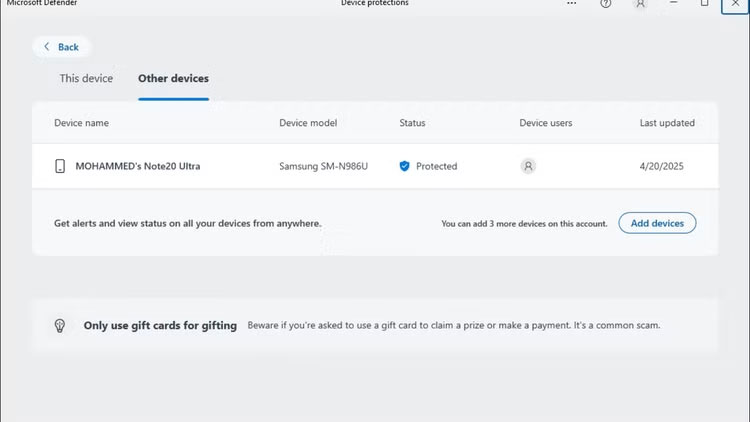Screen dimensions: 750x422
Task: Select the Other devices tab
Action: coord(173,78)
